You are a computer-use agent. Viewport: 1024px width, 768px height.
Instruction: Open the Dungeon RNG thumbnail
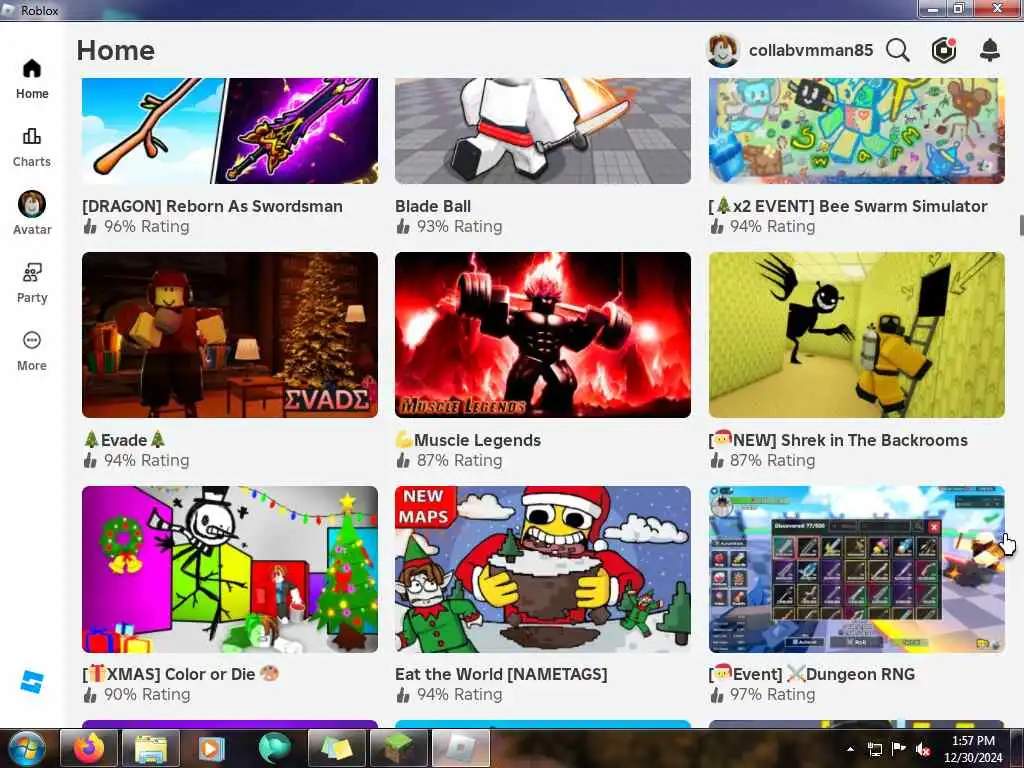(857, 569)
